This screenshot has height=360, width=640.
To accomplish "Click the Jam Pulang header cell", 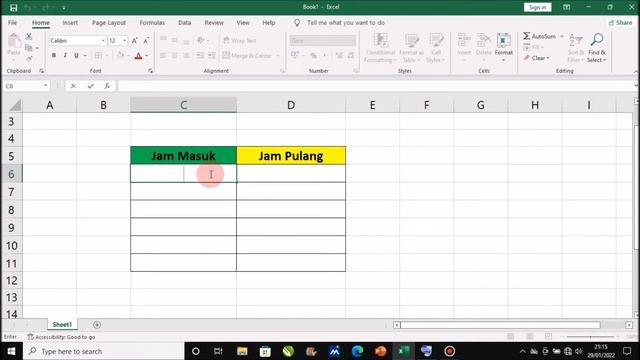I will coord(291,156).
